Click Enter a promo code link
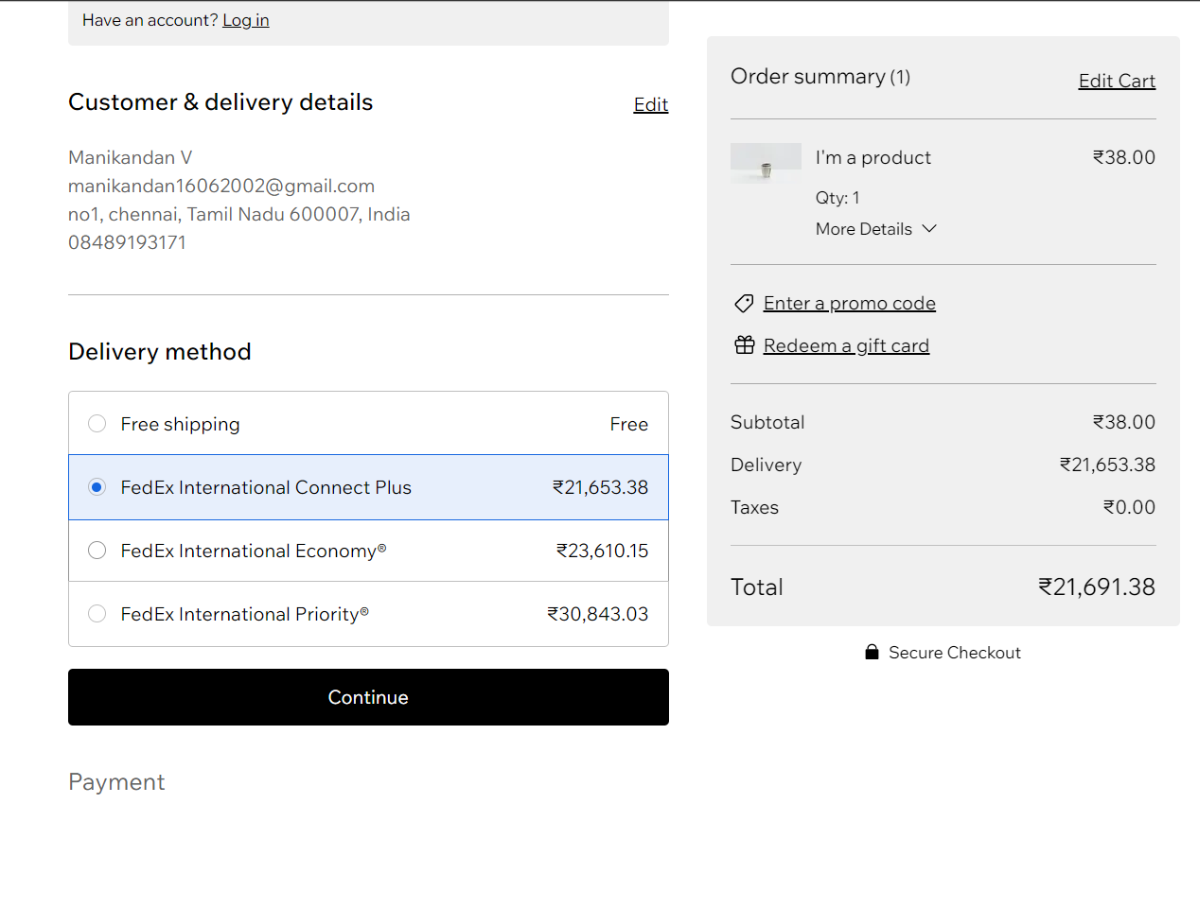This screenshot has width=1200, height=900. [849, 303]
